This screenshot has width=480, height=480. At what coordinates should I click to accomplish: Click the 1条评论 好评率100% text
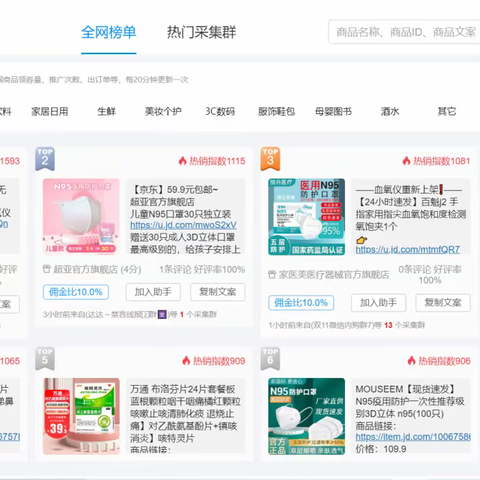pyautogui.click(x=202, y=269)
